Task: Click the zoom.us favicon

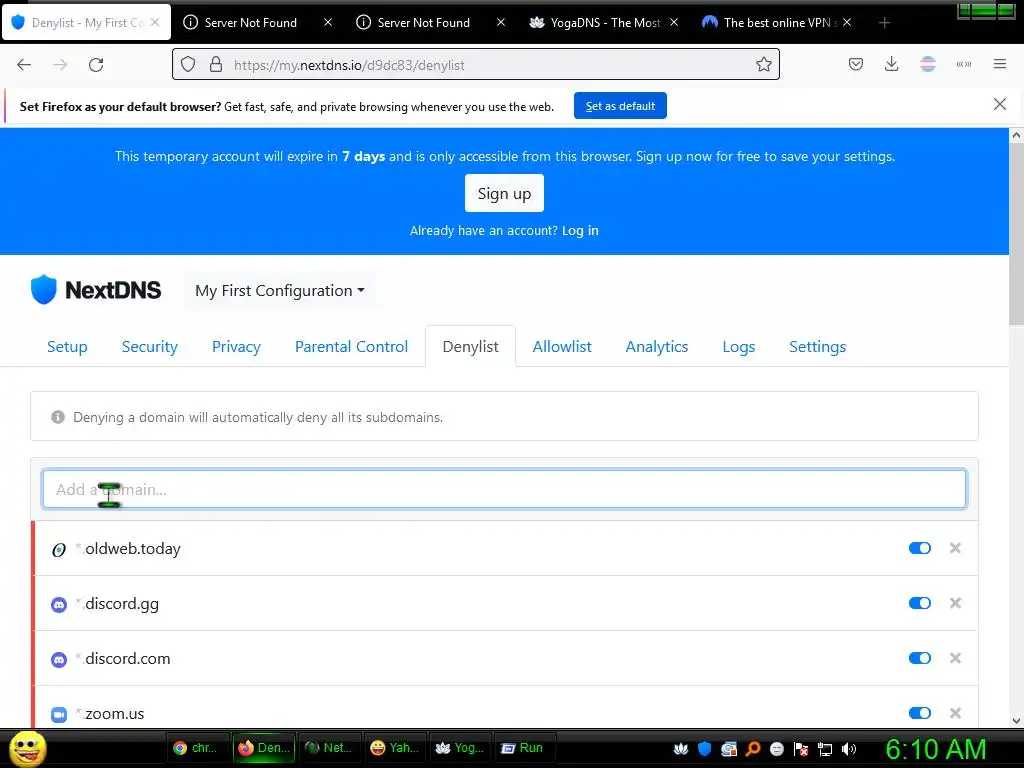Action: [59, 714]
